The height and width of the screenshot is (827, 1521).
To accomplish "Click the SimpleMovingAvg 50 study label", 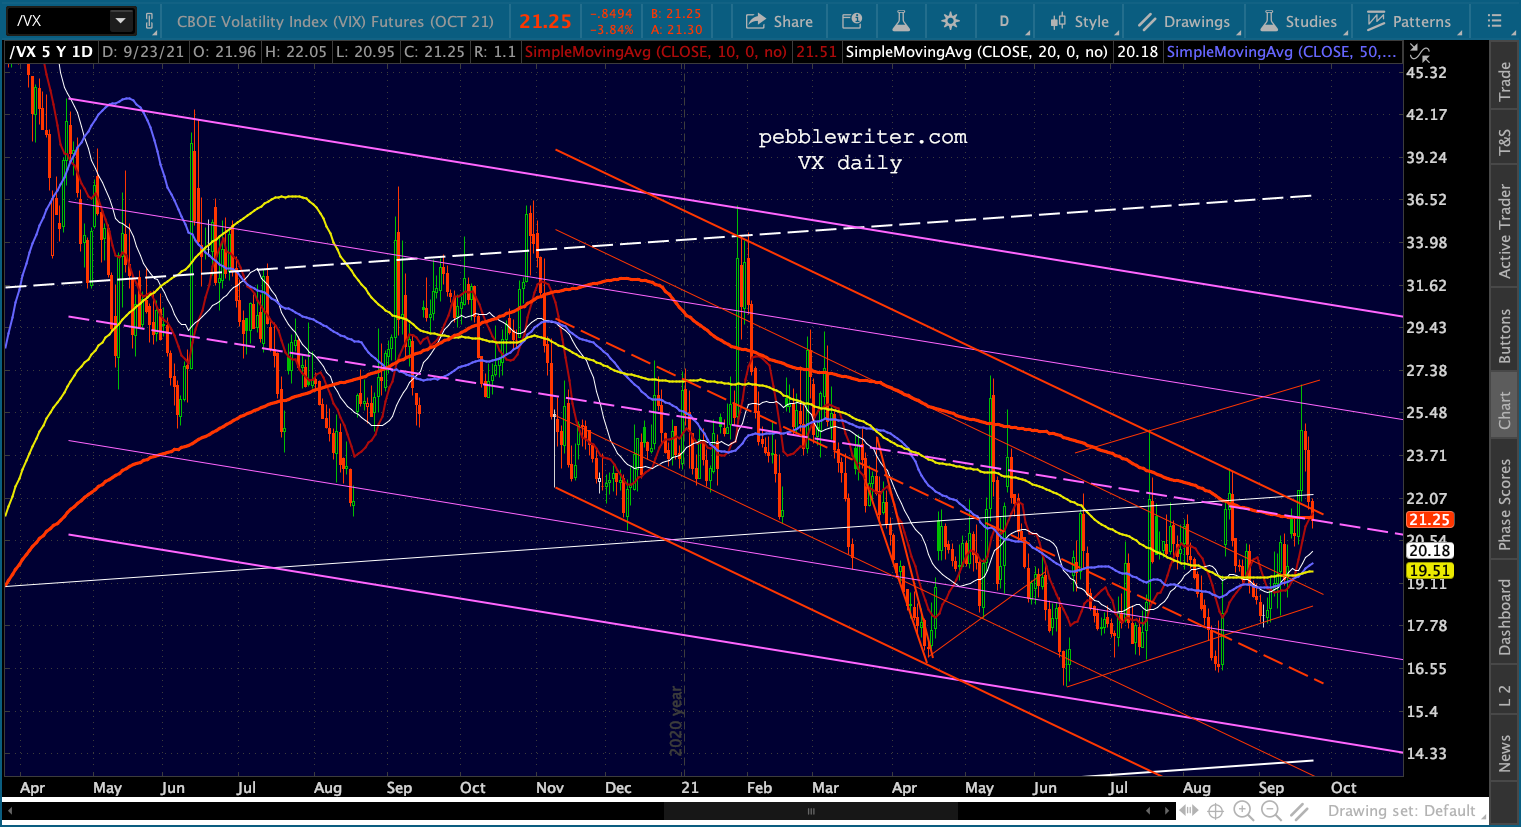I will (x=1282, y=52).
